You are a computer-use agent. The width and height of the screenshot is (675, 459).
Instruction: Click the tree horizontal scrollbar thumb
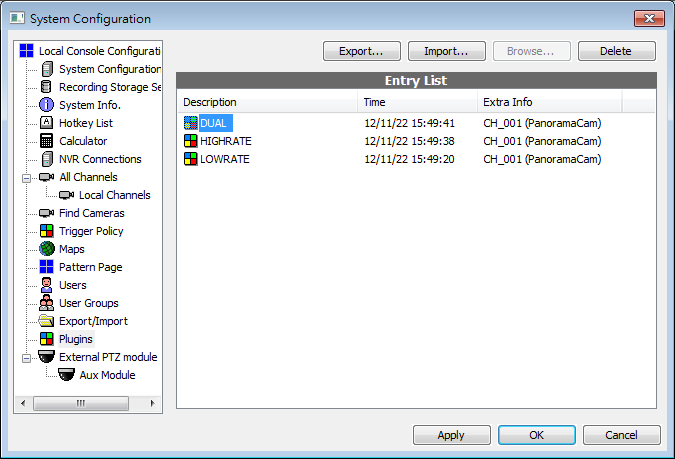click(x=81, y=403)
